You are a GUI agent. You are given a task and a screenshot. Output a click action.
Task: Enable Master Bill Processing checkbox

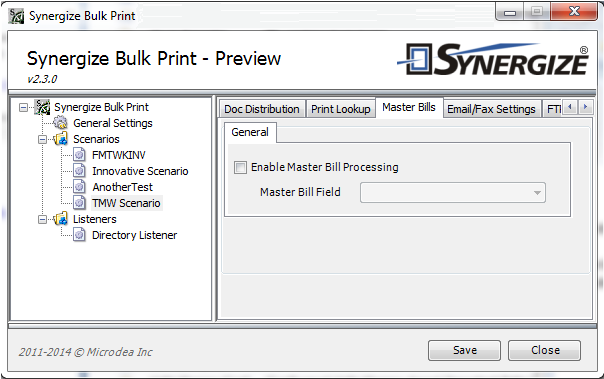(240, 168)
